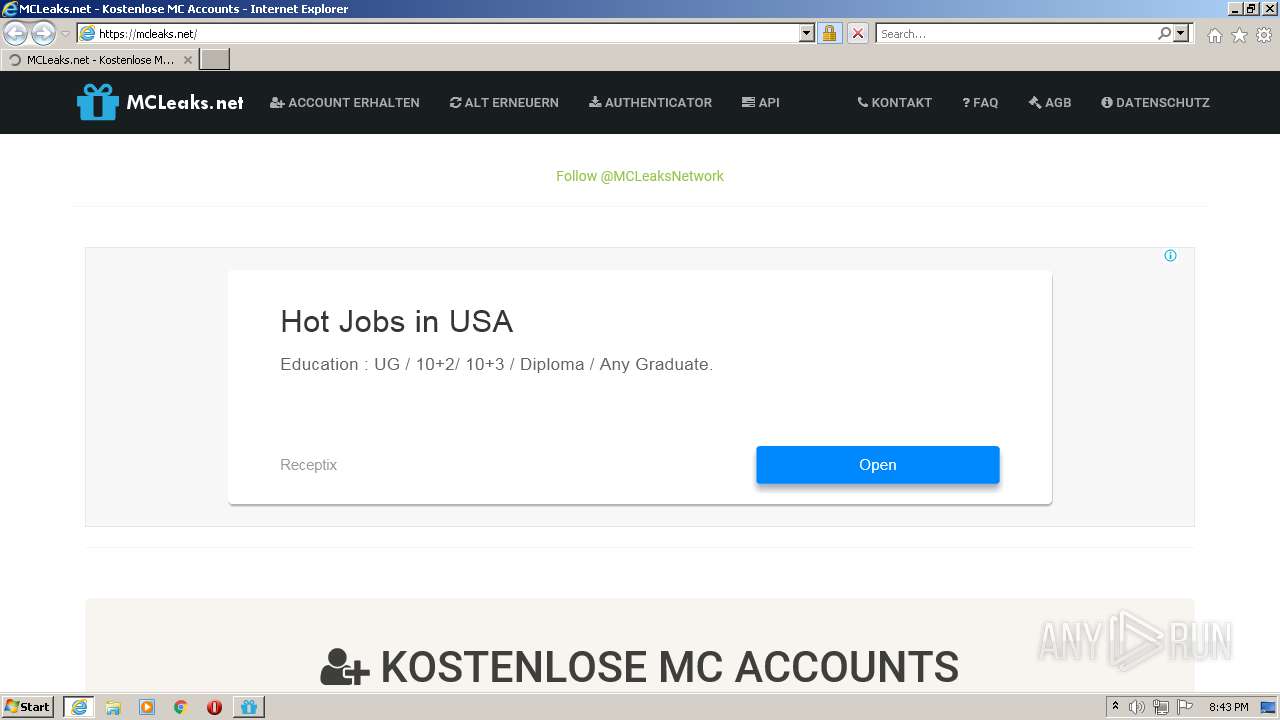1280x720 pixels.
Task: Open the AGB page link
Action: tap(1050, 102)
